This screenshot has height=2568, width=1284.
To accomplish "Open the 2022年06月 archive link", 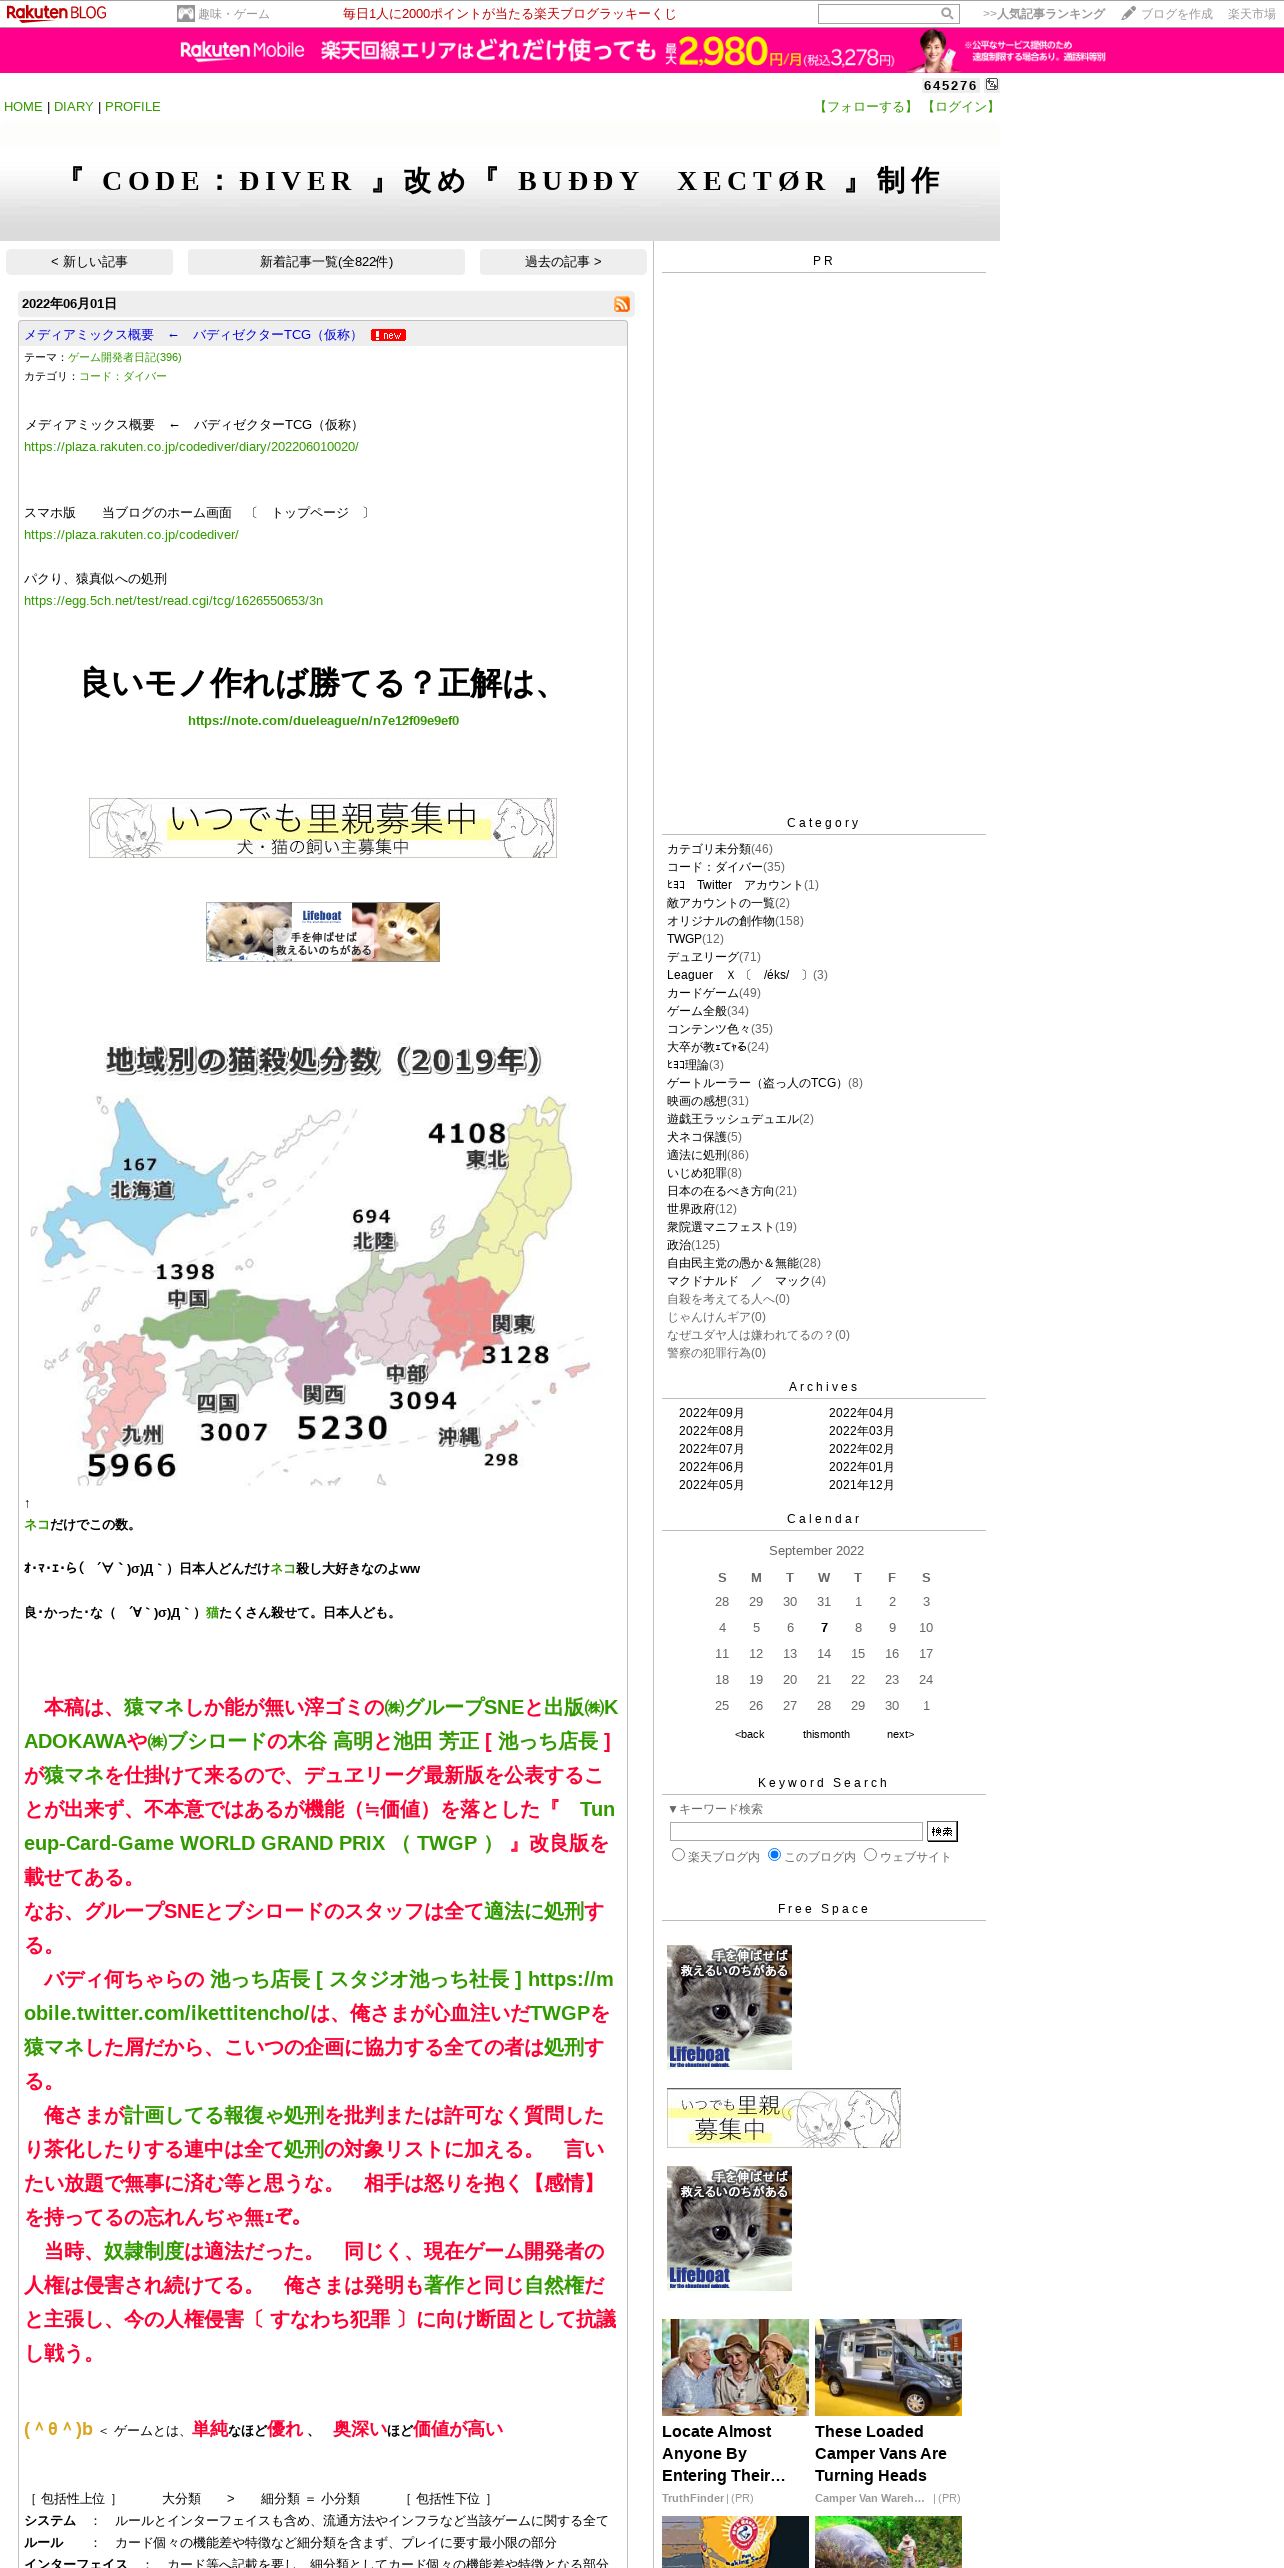I will click(x=711, y=1467).
